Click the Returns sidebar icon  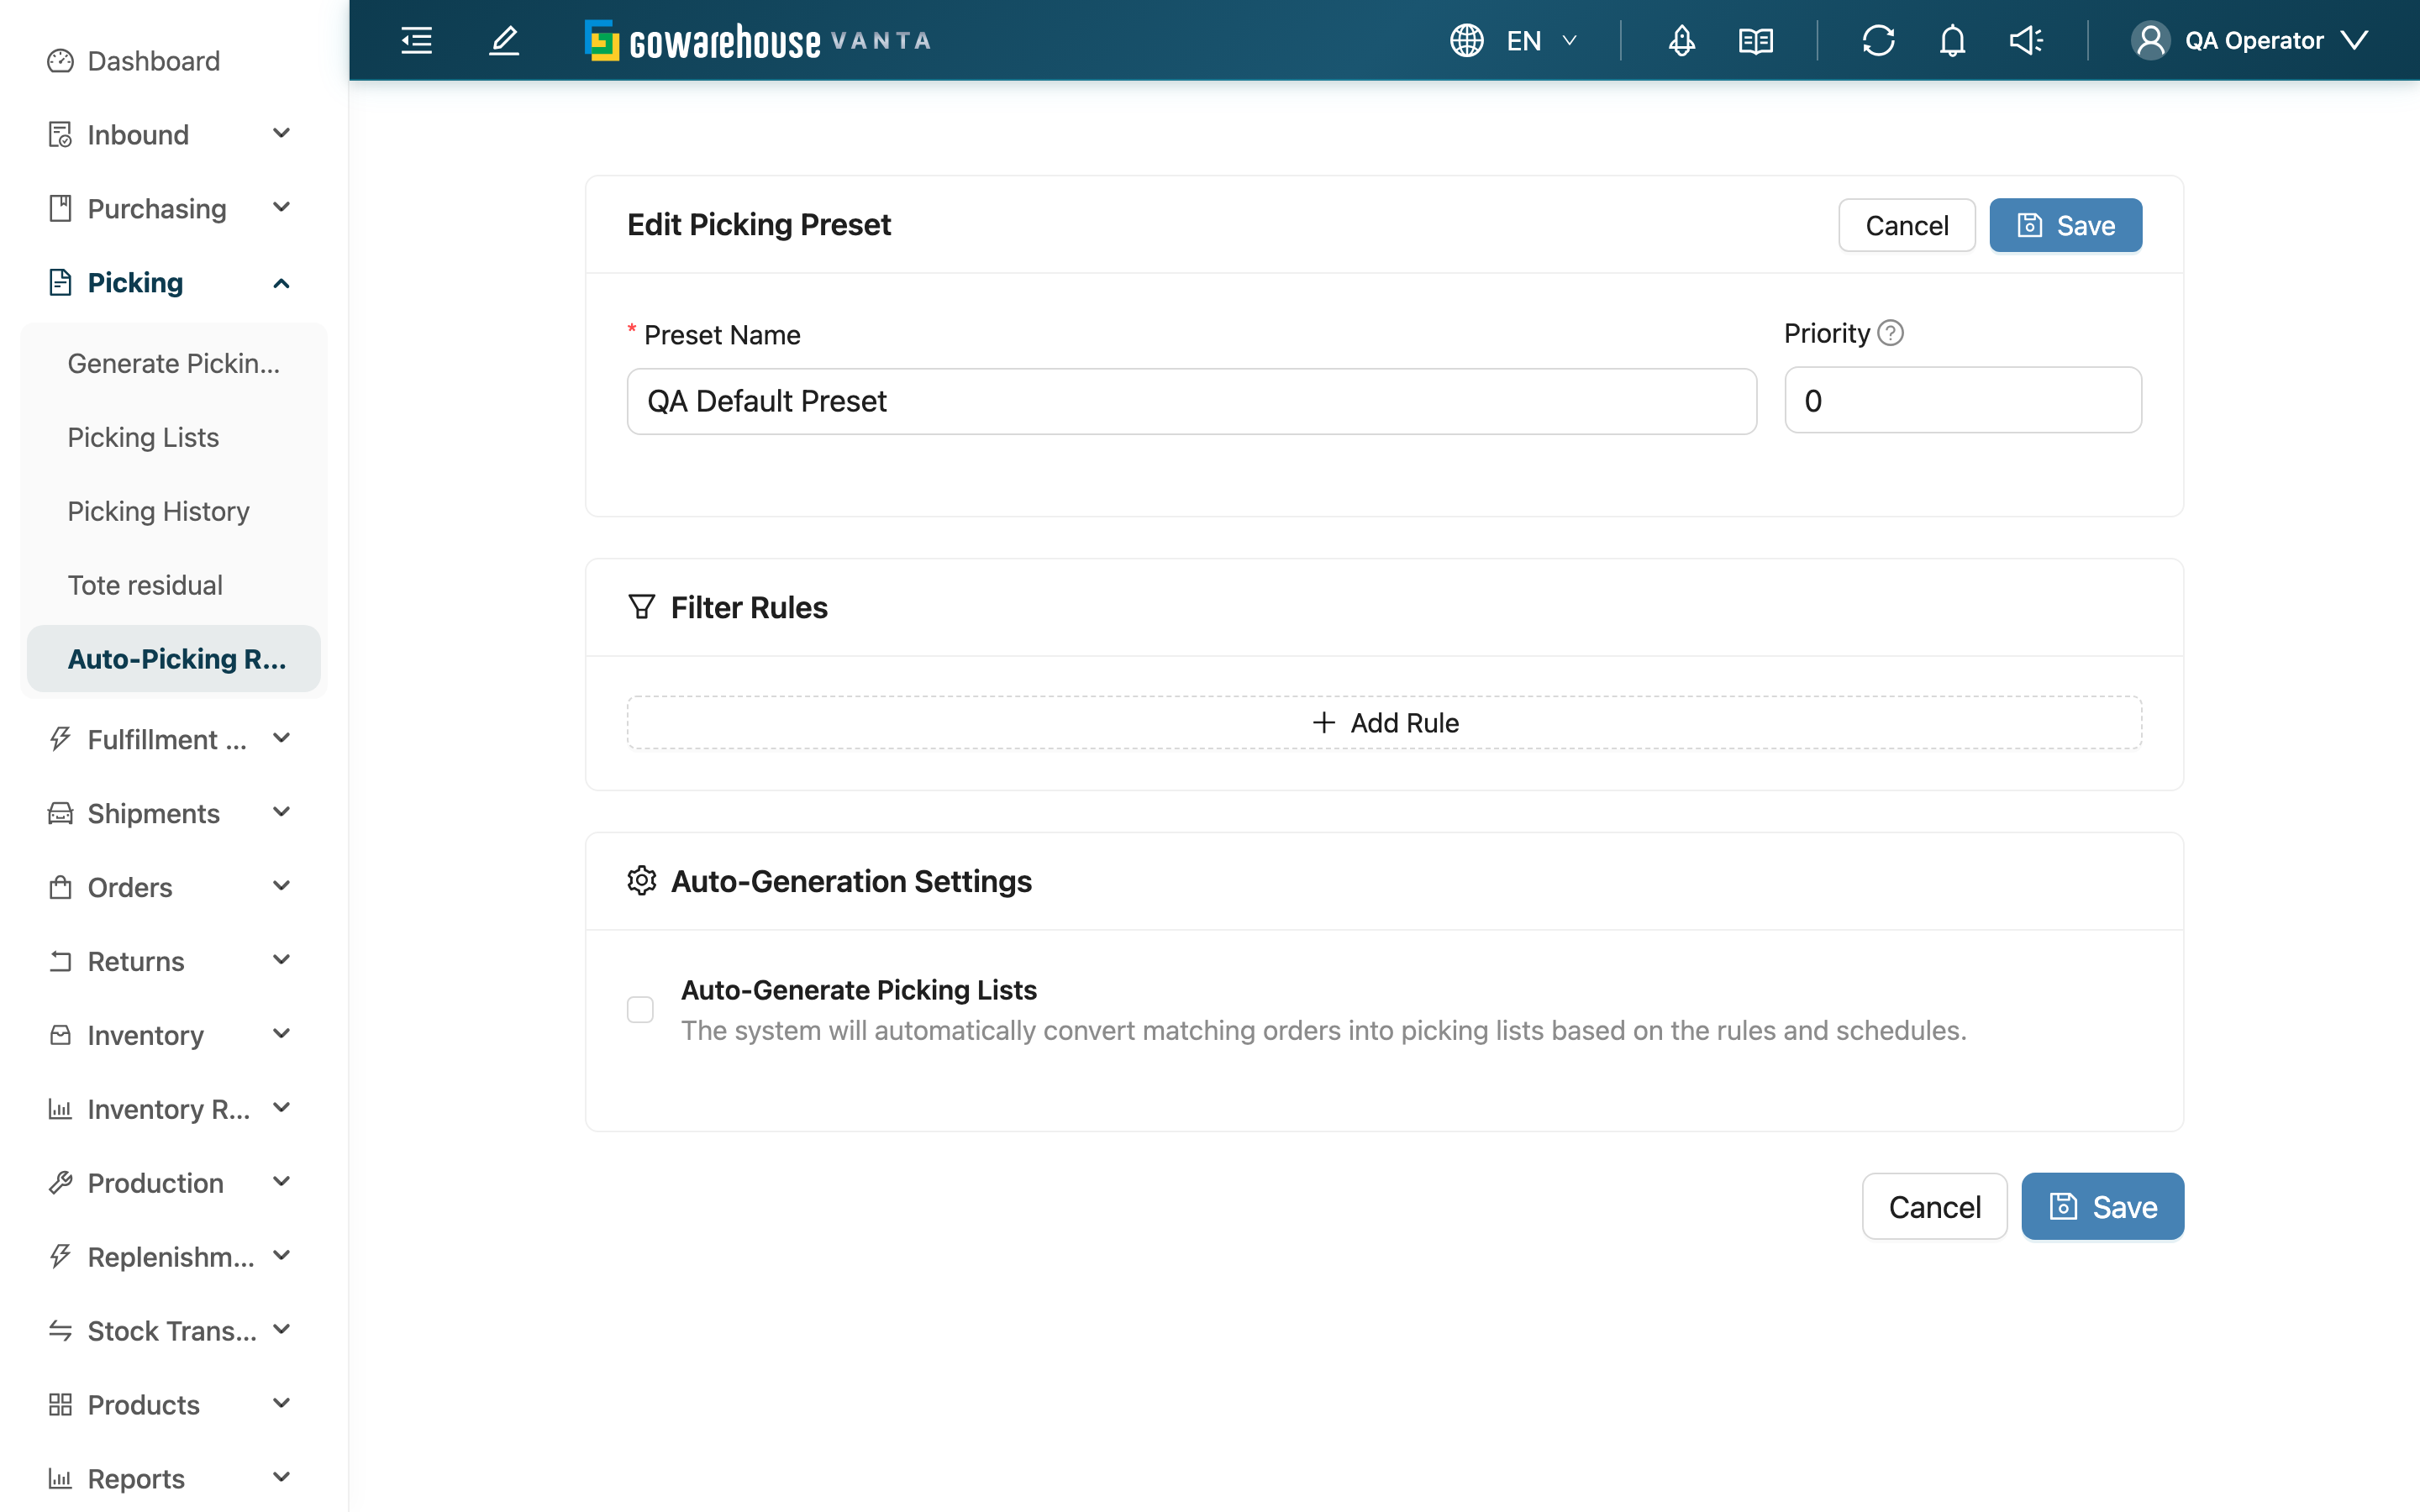(x=60, y=961)
